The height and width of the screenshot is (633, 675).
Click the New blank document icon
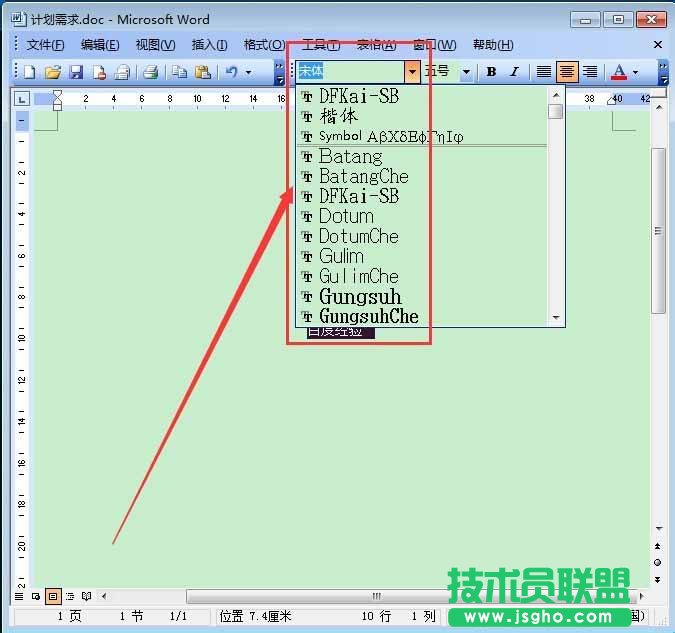[29, 72]
